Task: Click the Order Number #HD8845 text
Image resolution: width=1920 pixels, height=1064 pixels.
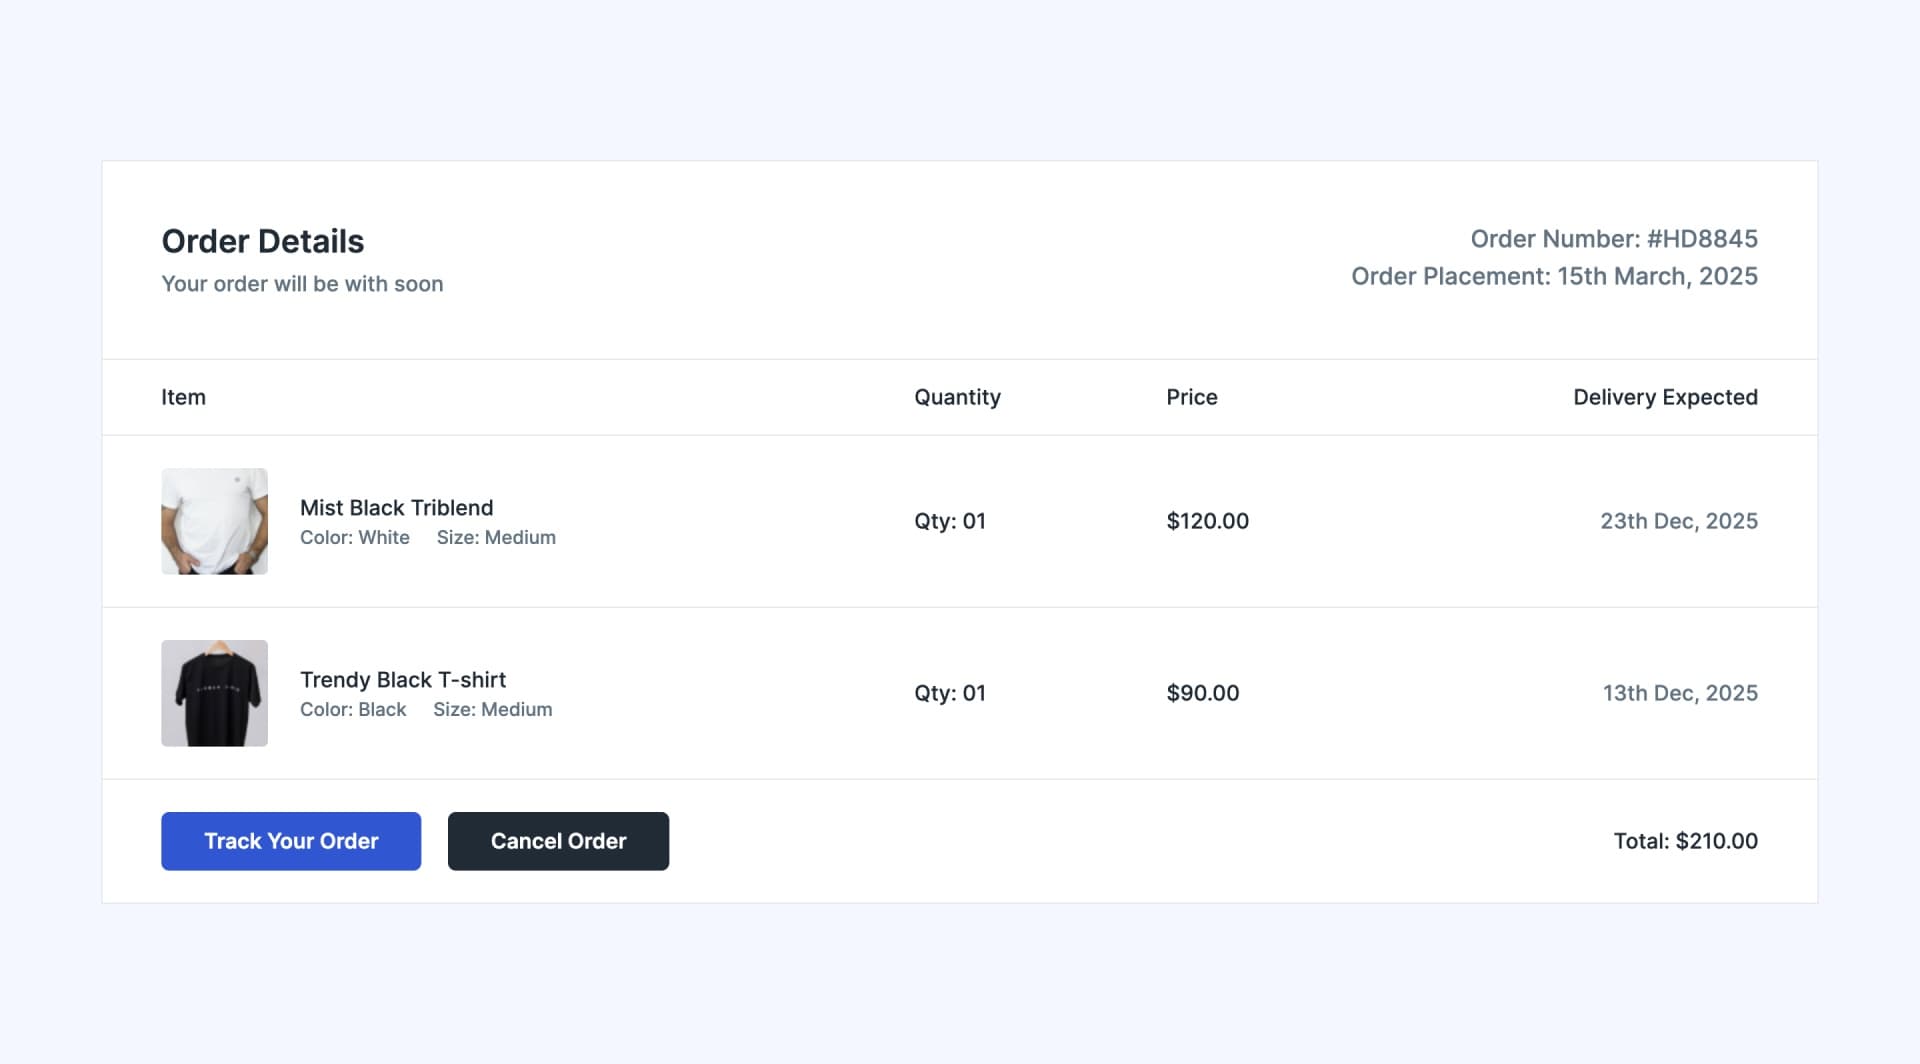Action: click(1613, 239)
